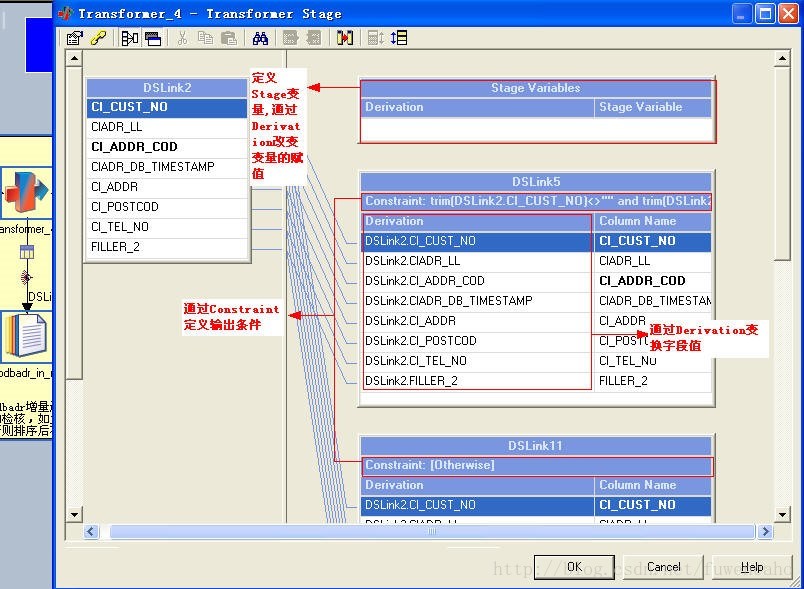This screenshot has height=589, width=804.
Task: Click OK to confirm the transformer
Action: click(x=574, y=567)
